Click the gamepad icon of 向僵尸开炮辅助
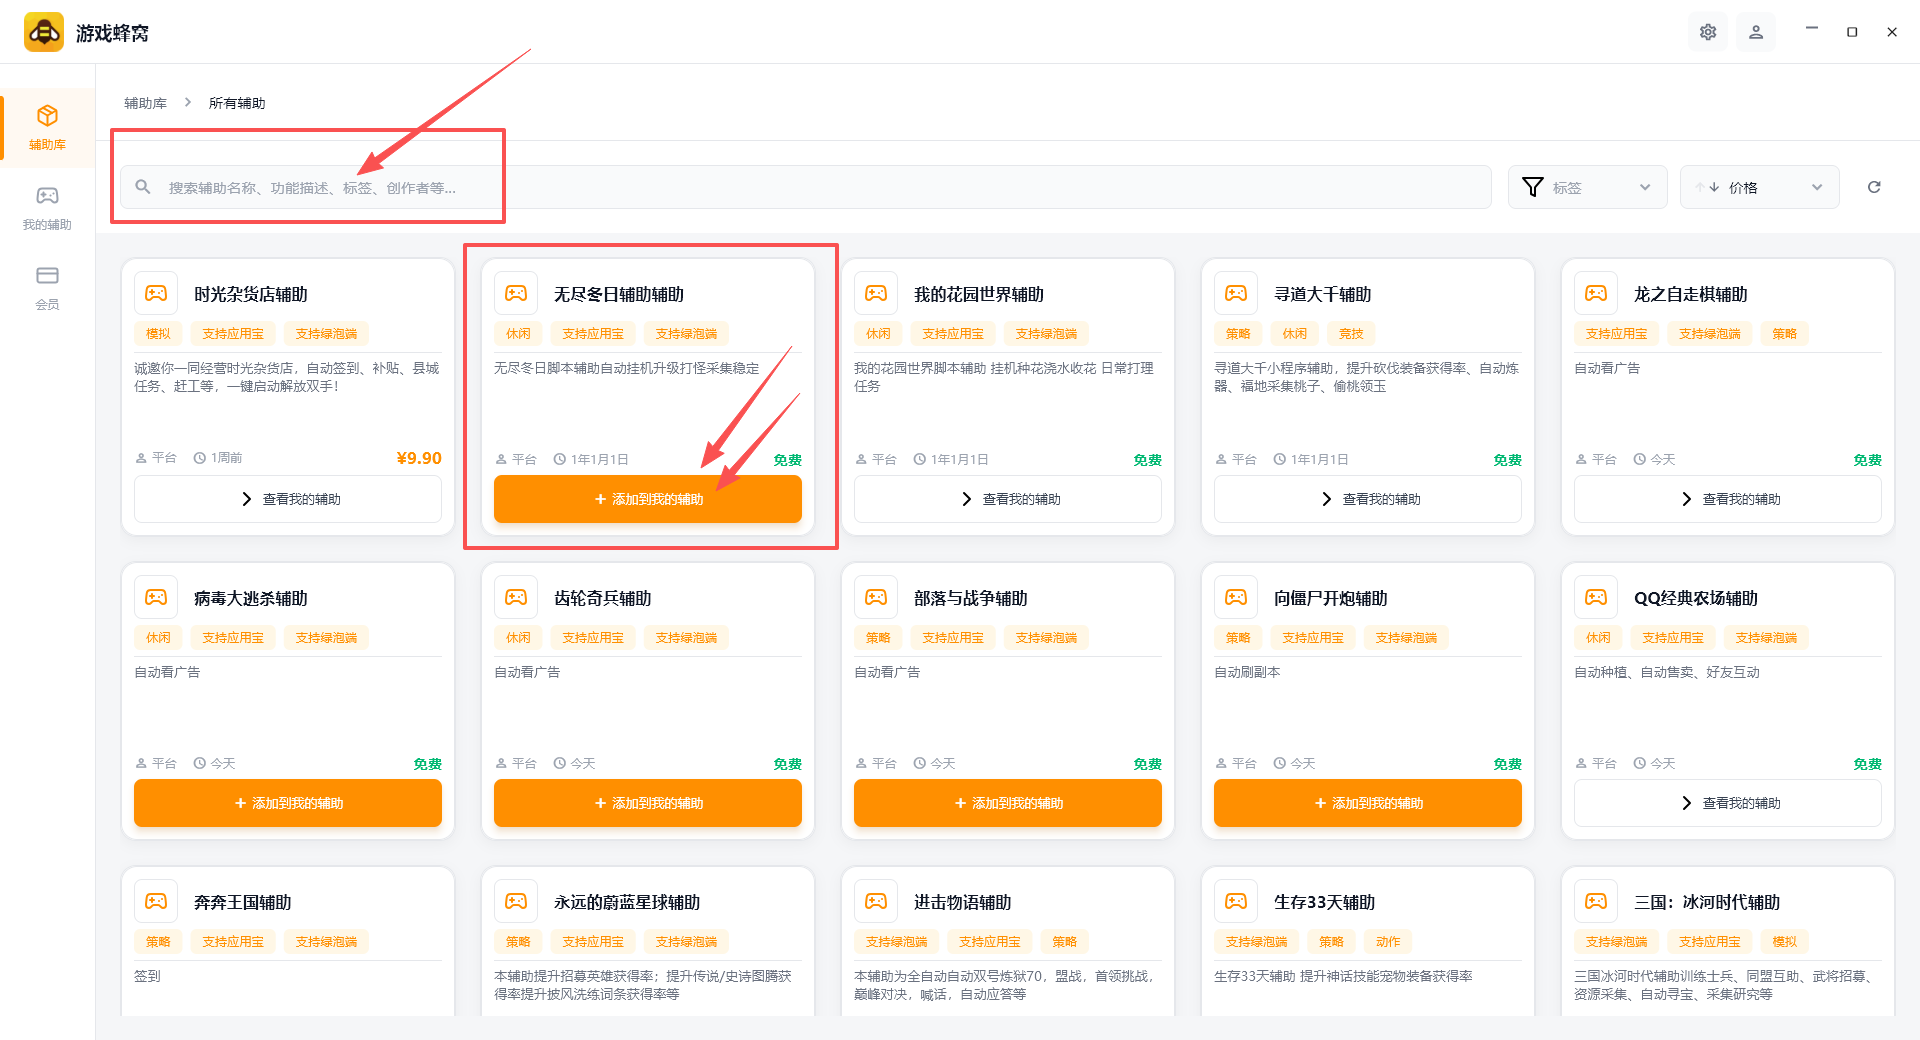Viewport: 1920px width, 1040px height. tap(1236, 597)
